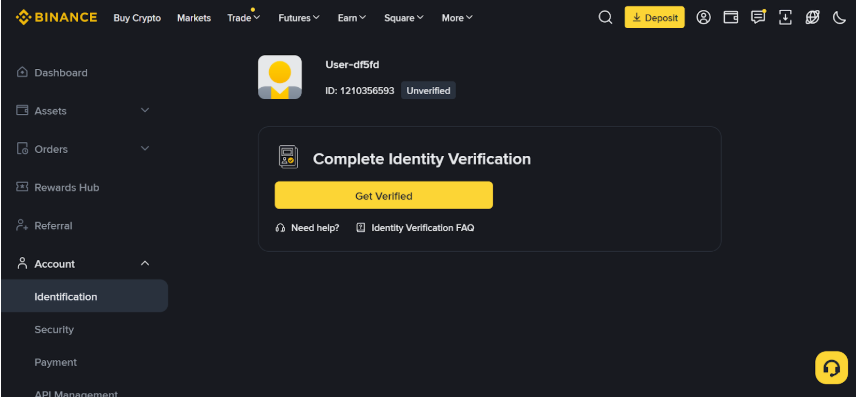The height and width of the screenshot is (397, 856).
Task: Open the Trade dropdown menu
Action: (x=243, y=17)
